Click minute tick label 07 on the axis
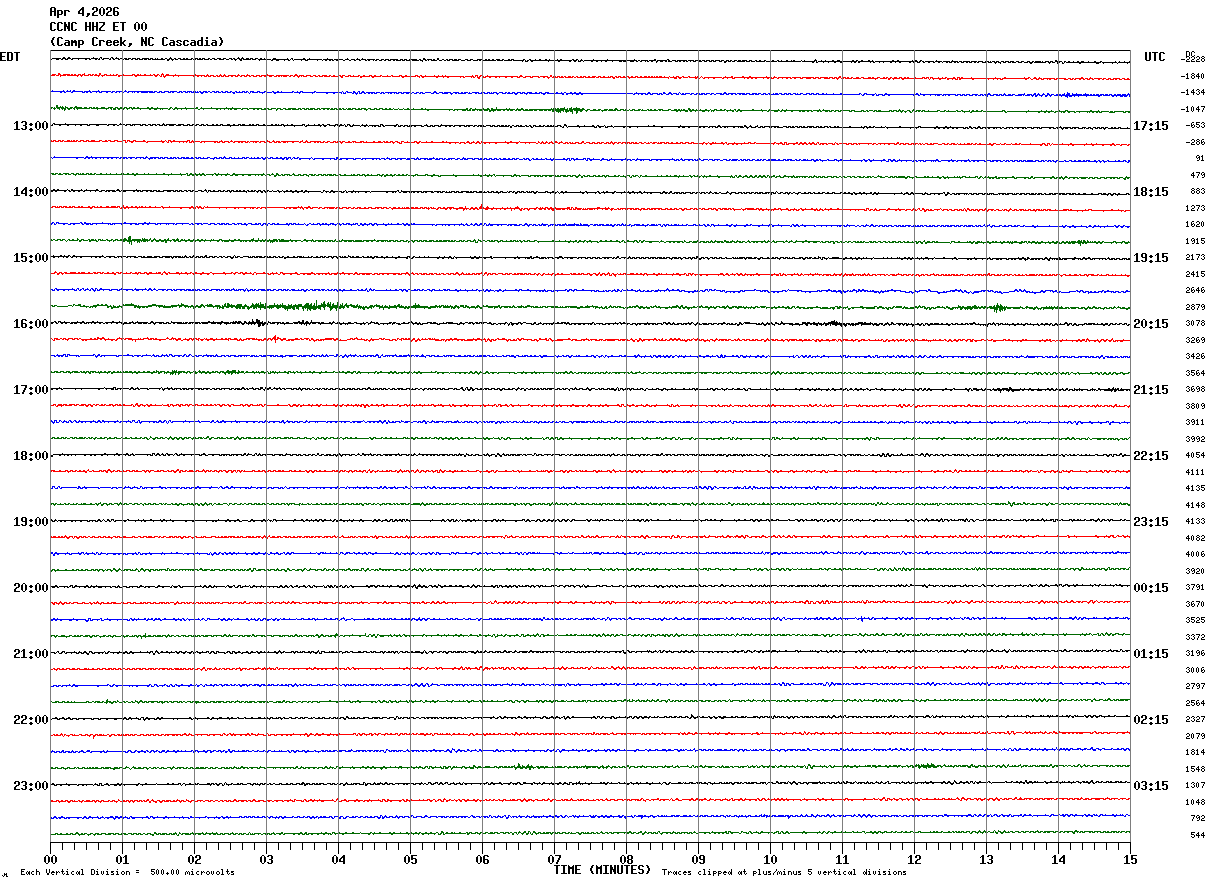This screenshot has width=1210, height=886. (x=554, y=859)
